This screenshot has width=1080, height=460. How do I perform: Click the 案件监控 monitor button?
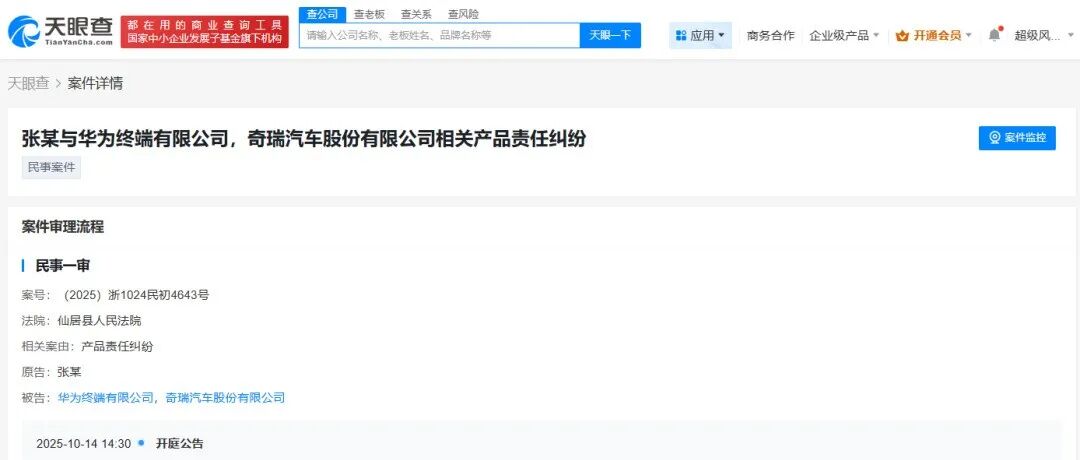(x=1017, y=138)
